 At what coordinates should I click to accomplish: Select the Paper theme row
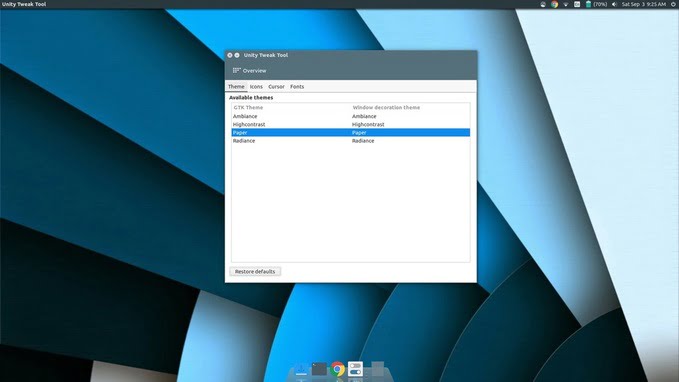coord(351,133)
